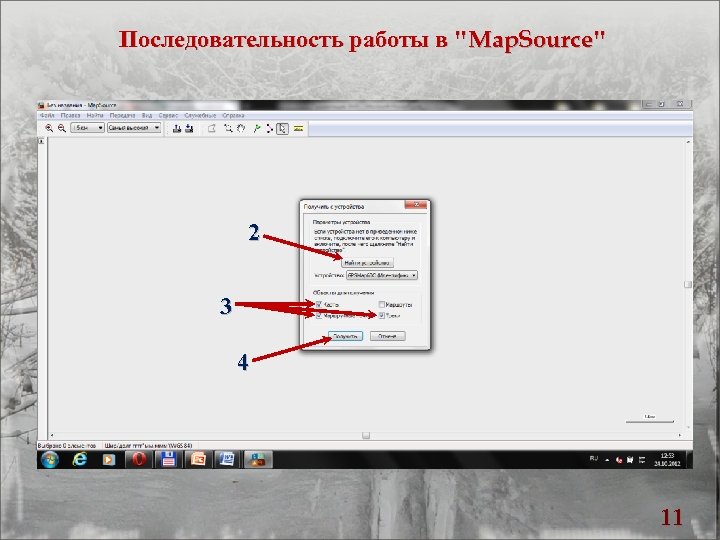Click the Отмена button
This screenshot has height=540, width=720.
click(388, 336)
